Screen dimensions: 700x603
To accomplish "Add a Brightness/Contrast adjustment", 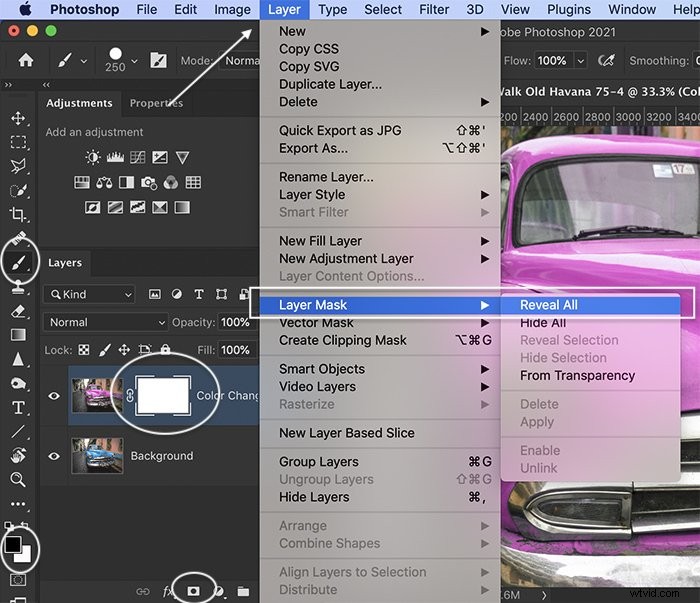I will [x=93, y=157].
